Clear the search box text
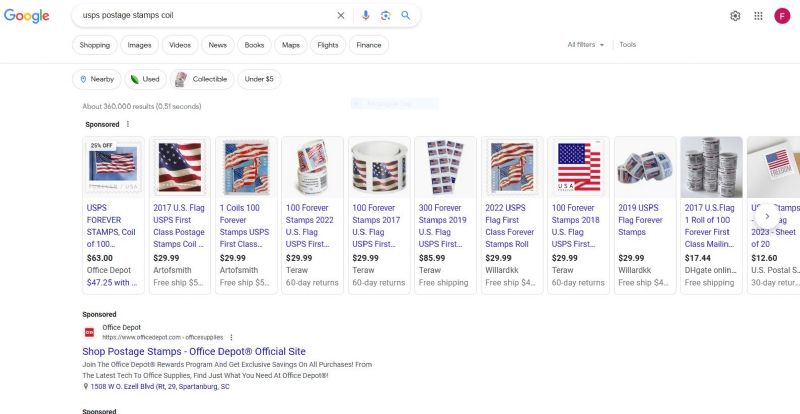The width and height of the screenshot is (800, 414). [340, 16]
